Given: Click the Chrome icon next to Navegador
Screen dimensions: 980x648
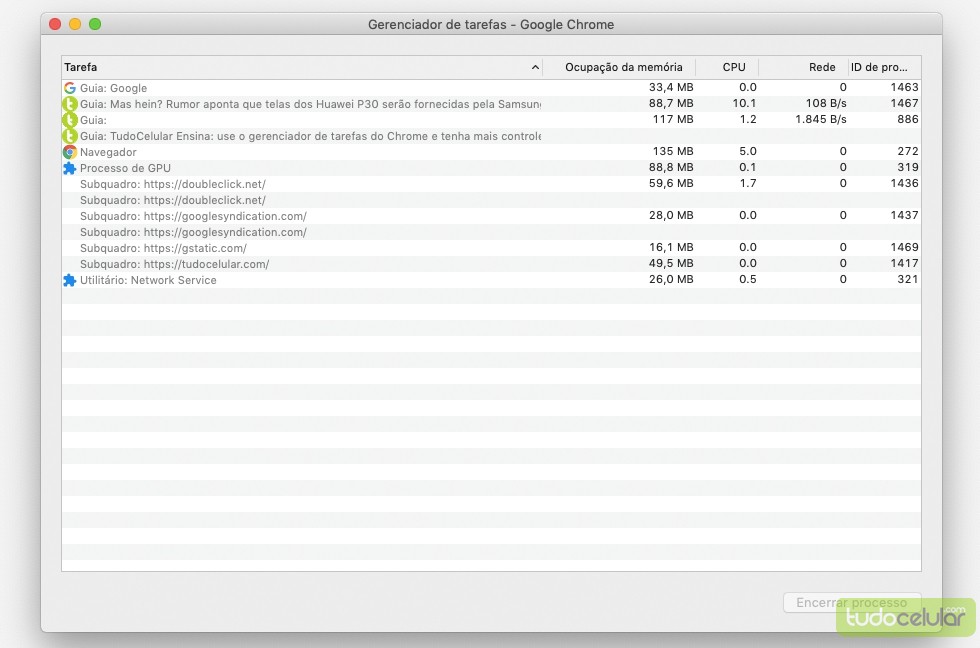Looking at the screenshot, I should 70,152.
